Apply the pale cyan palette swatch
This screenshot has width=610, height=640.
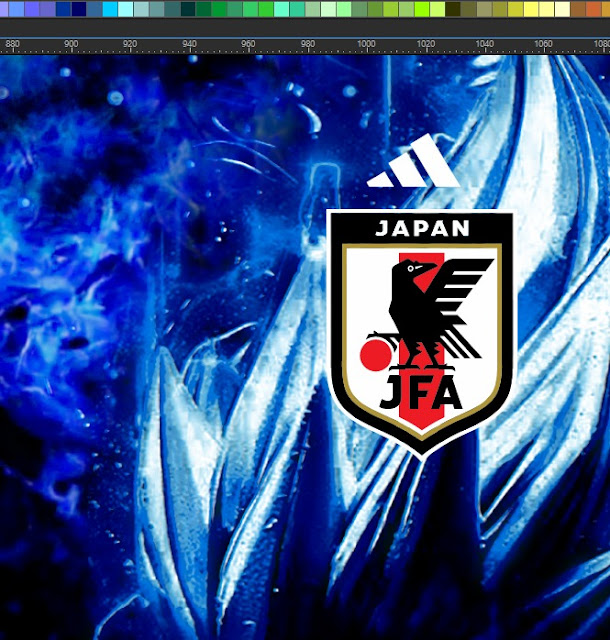[125, 9]
